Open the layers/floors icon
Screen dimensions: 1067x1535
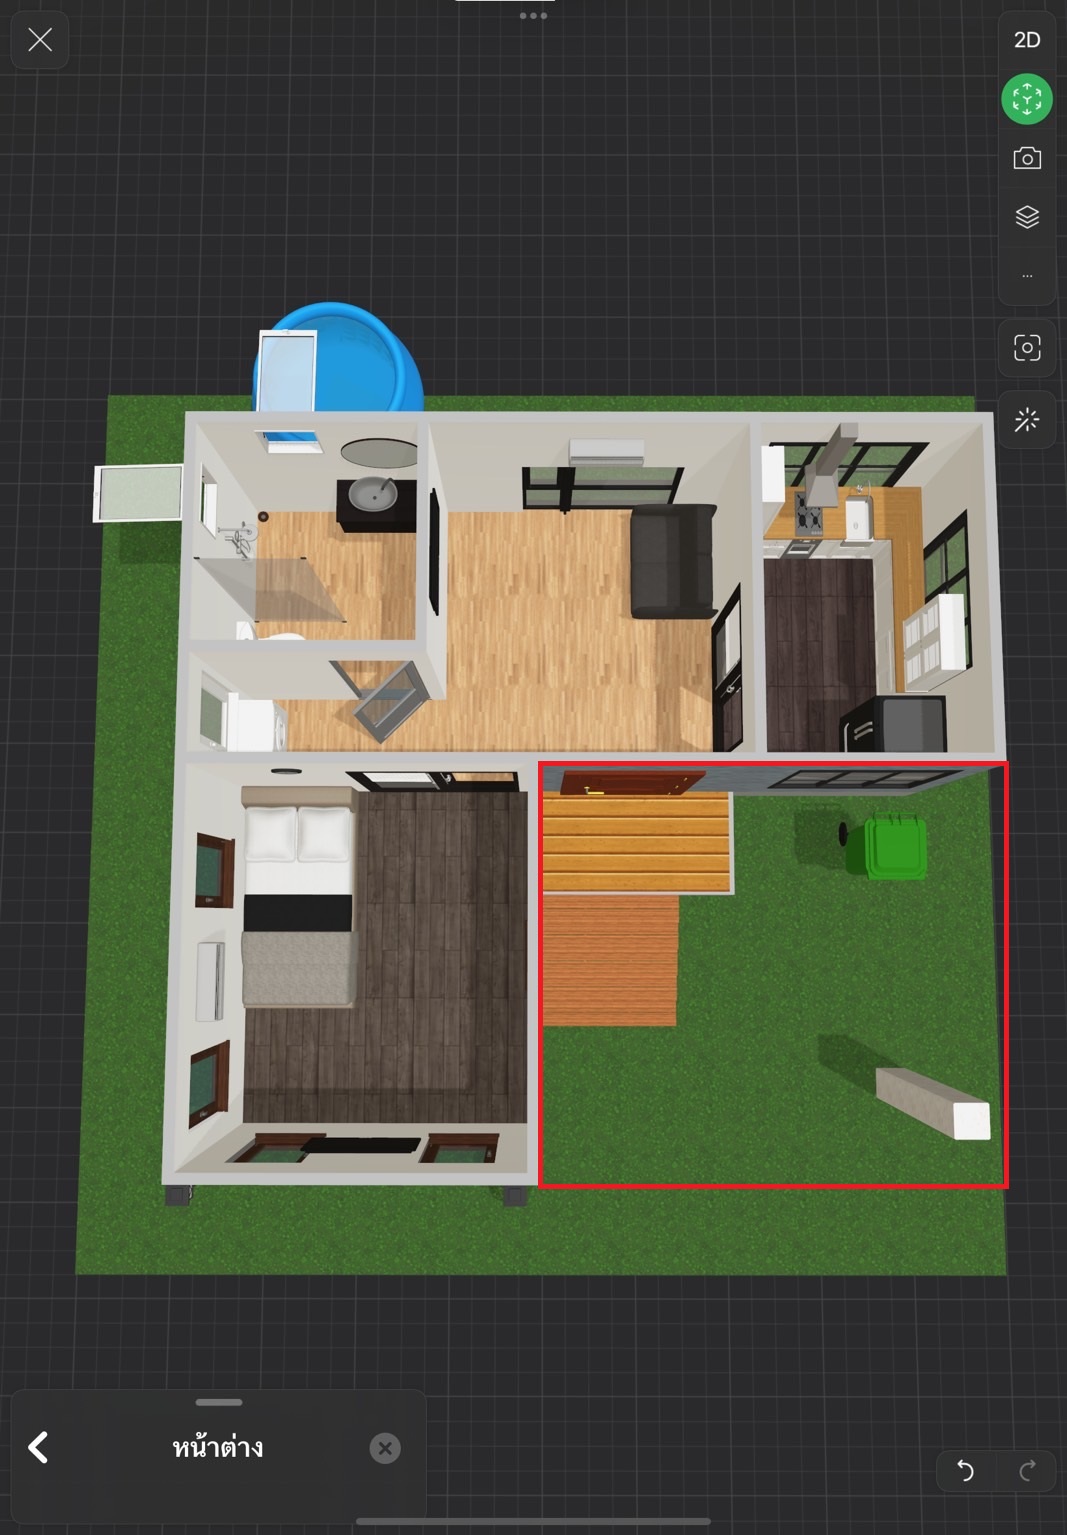click(1027, 217)
